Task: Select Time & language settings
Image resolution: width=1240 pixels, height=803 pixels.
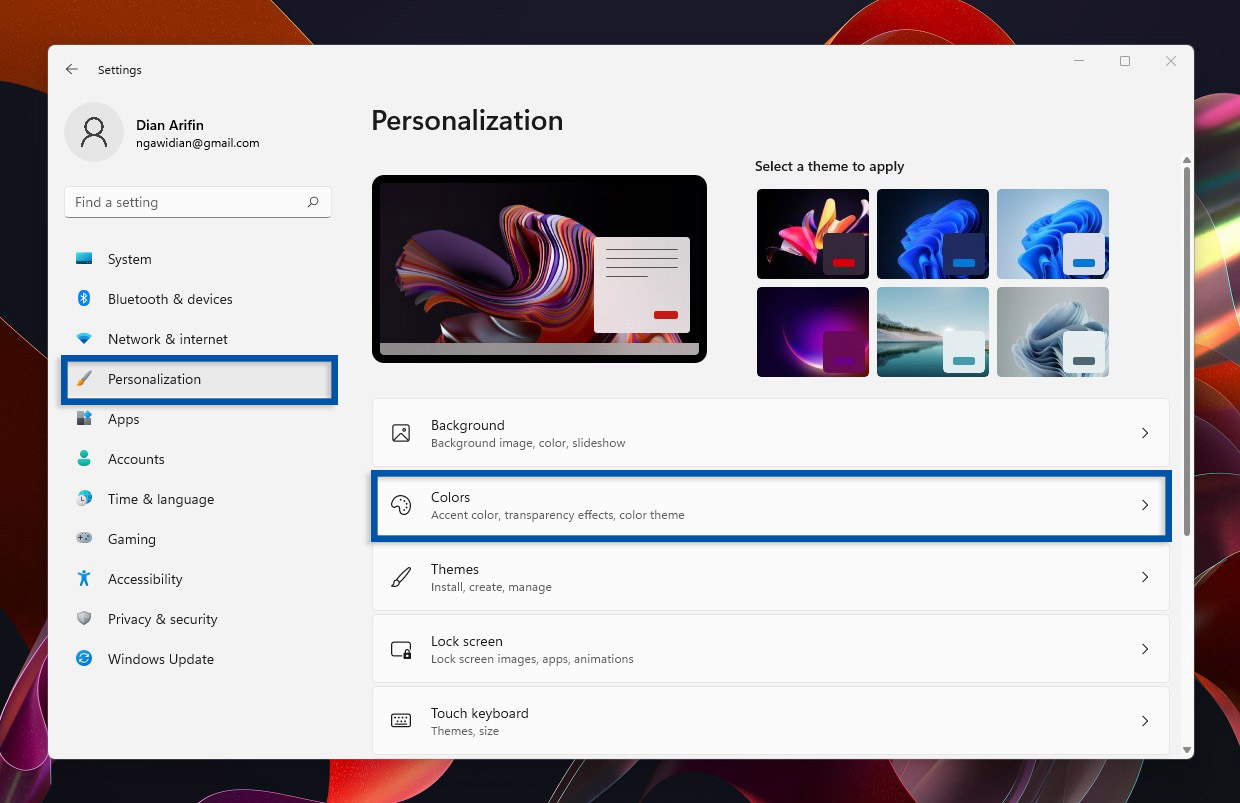Action: [160, 499]
